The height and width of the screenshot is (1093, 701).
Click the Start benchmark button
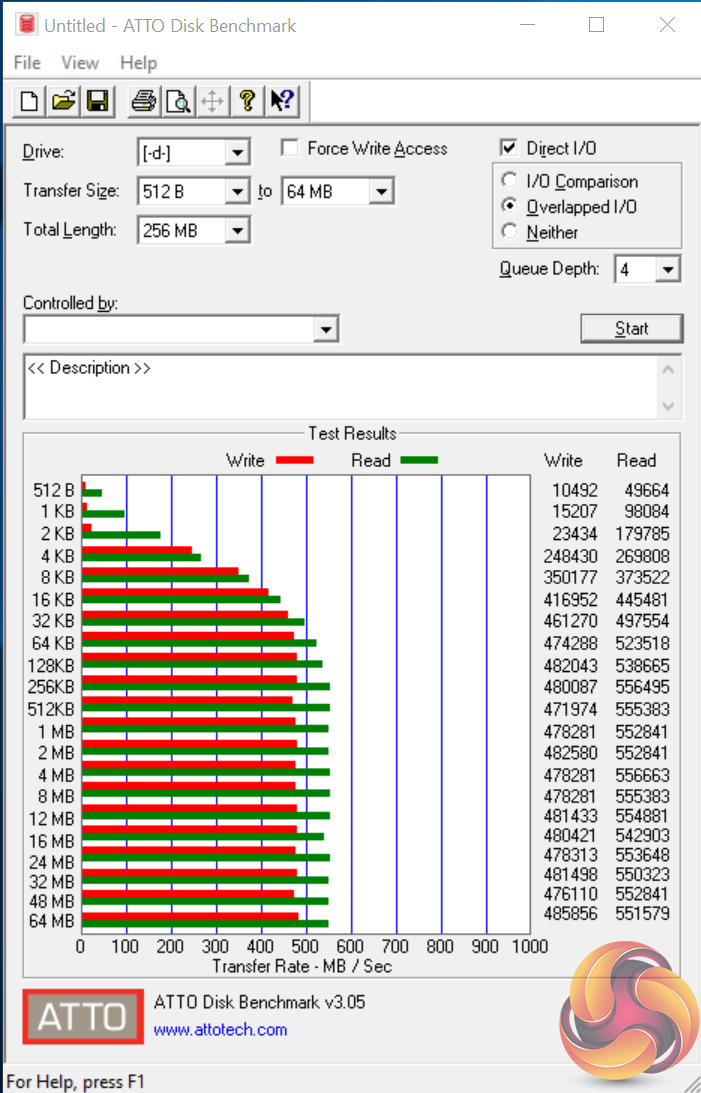click(x=631, y=328)
